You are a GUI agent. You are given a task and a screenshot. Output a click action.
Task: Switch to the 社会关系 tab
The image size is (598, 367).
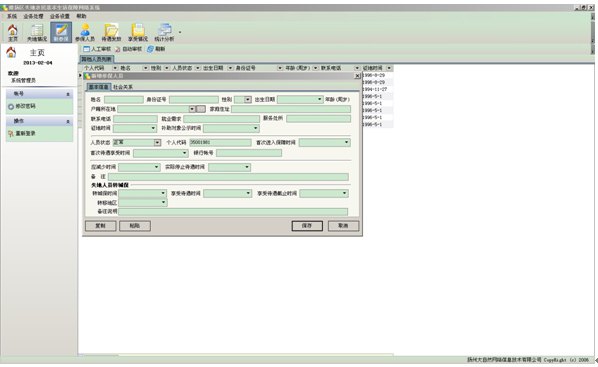click(x=123, y=87)
